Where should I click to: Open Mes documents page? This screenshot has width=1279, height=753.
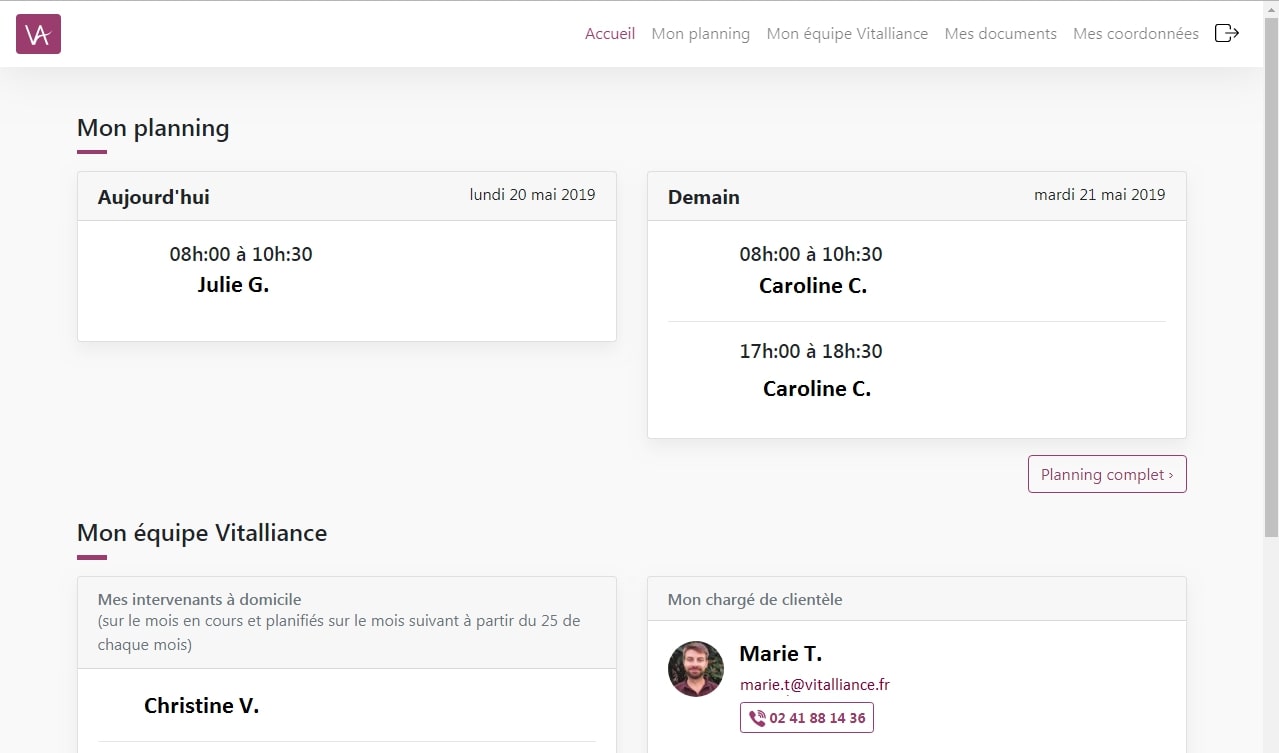999,33
